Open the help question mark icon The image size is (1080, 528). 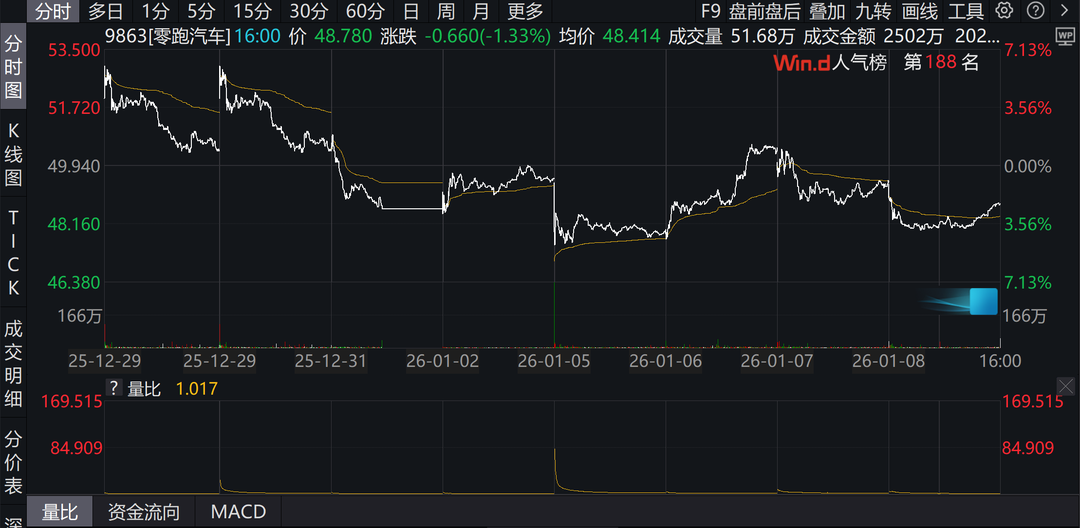tap(1035, 10)
